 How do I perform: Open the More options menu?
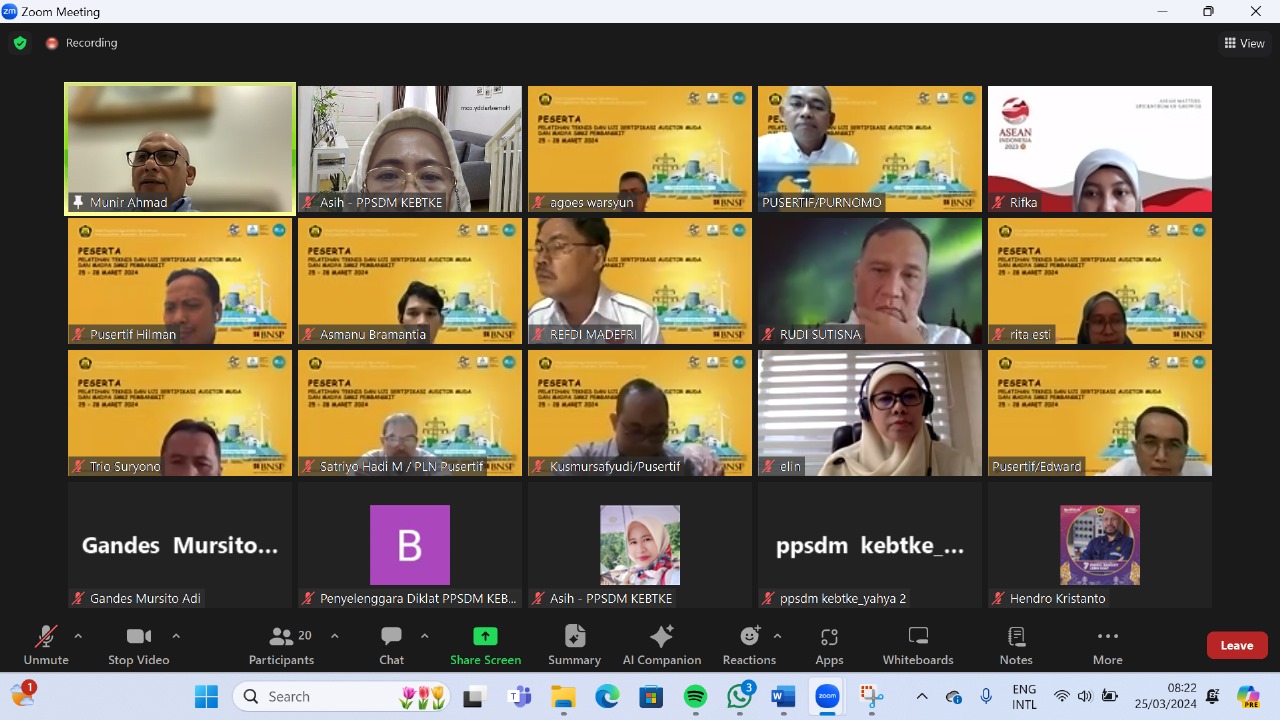pyautogui.click(x=1107, y=645)
